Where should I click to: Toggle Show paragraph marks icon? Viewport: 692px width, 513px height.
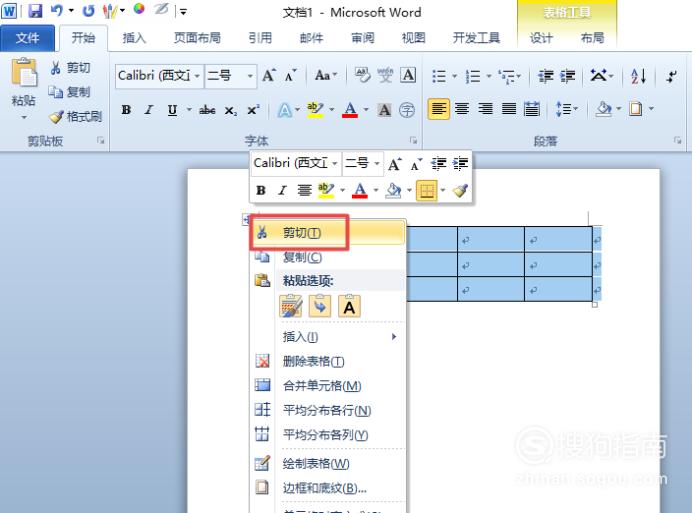[x=671, y=76]
